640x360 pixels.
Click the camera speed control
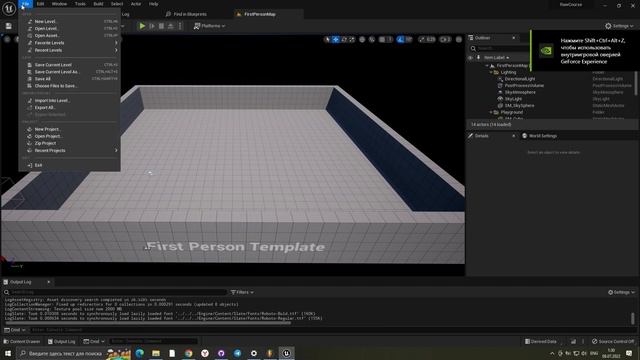pos(445,40)
